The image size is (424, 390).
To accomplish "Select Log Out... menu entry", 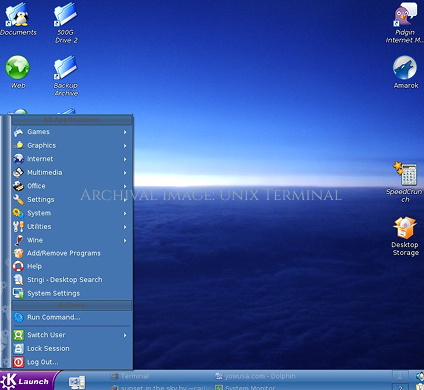I will point(72,362).
